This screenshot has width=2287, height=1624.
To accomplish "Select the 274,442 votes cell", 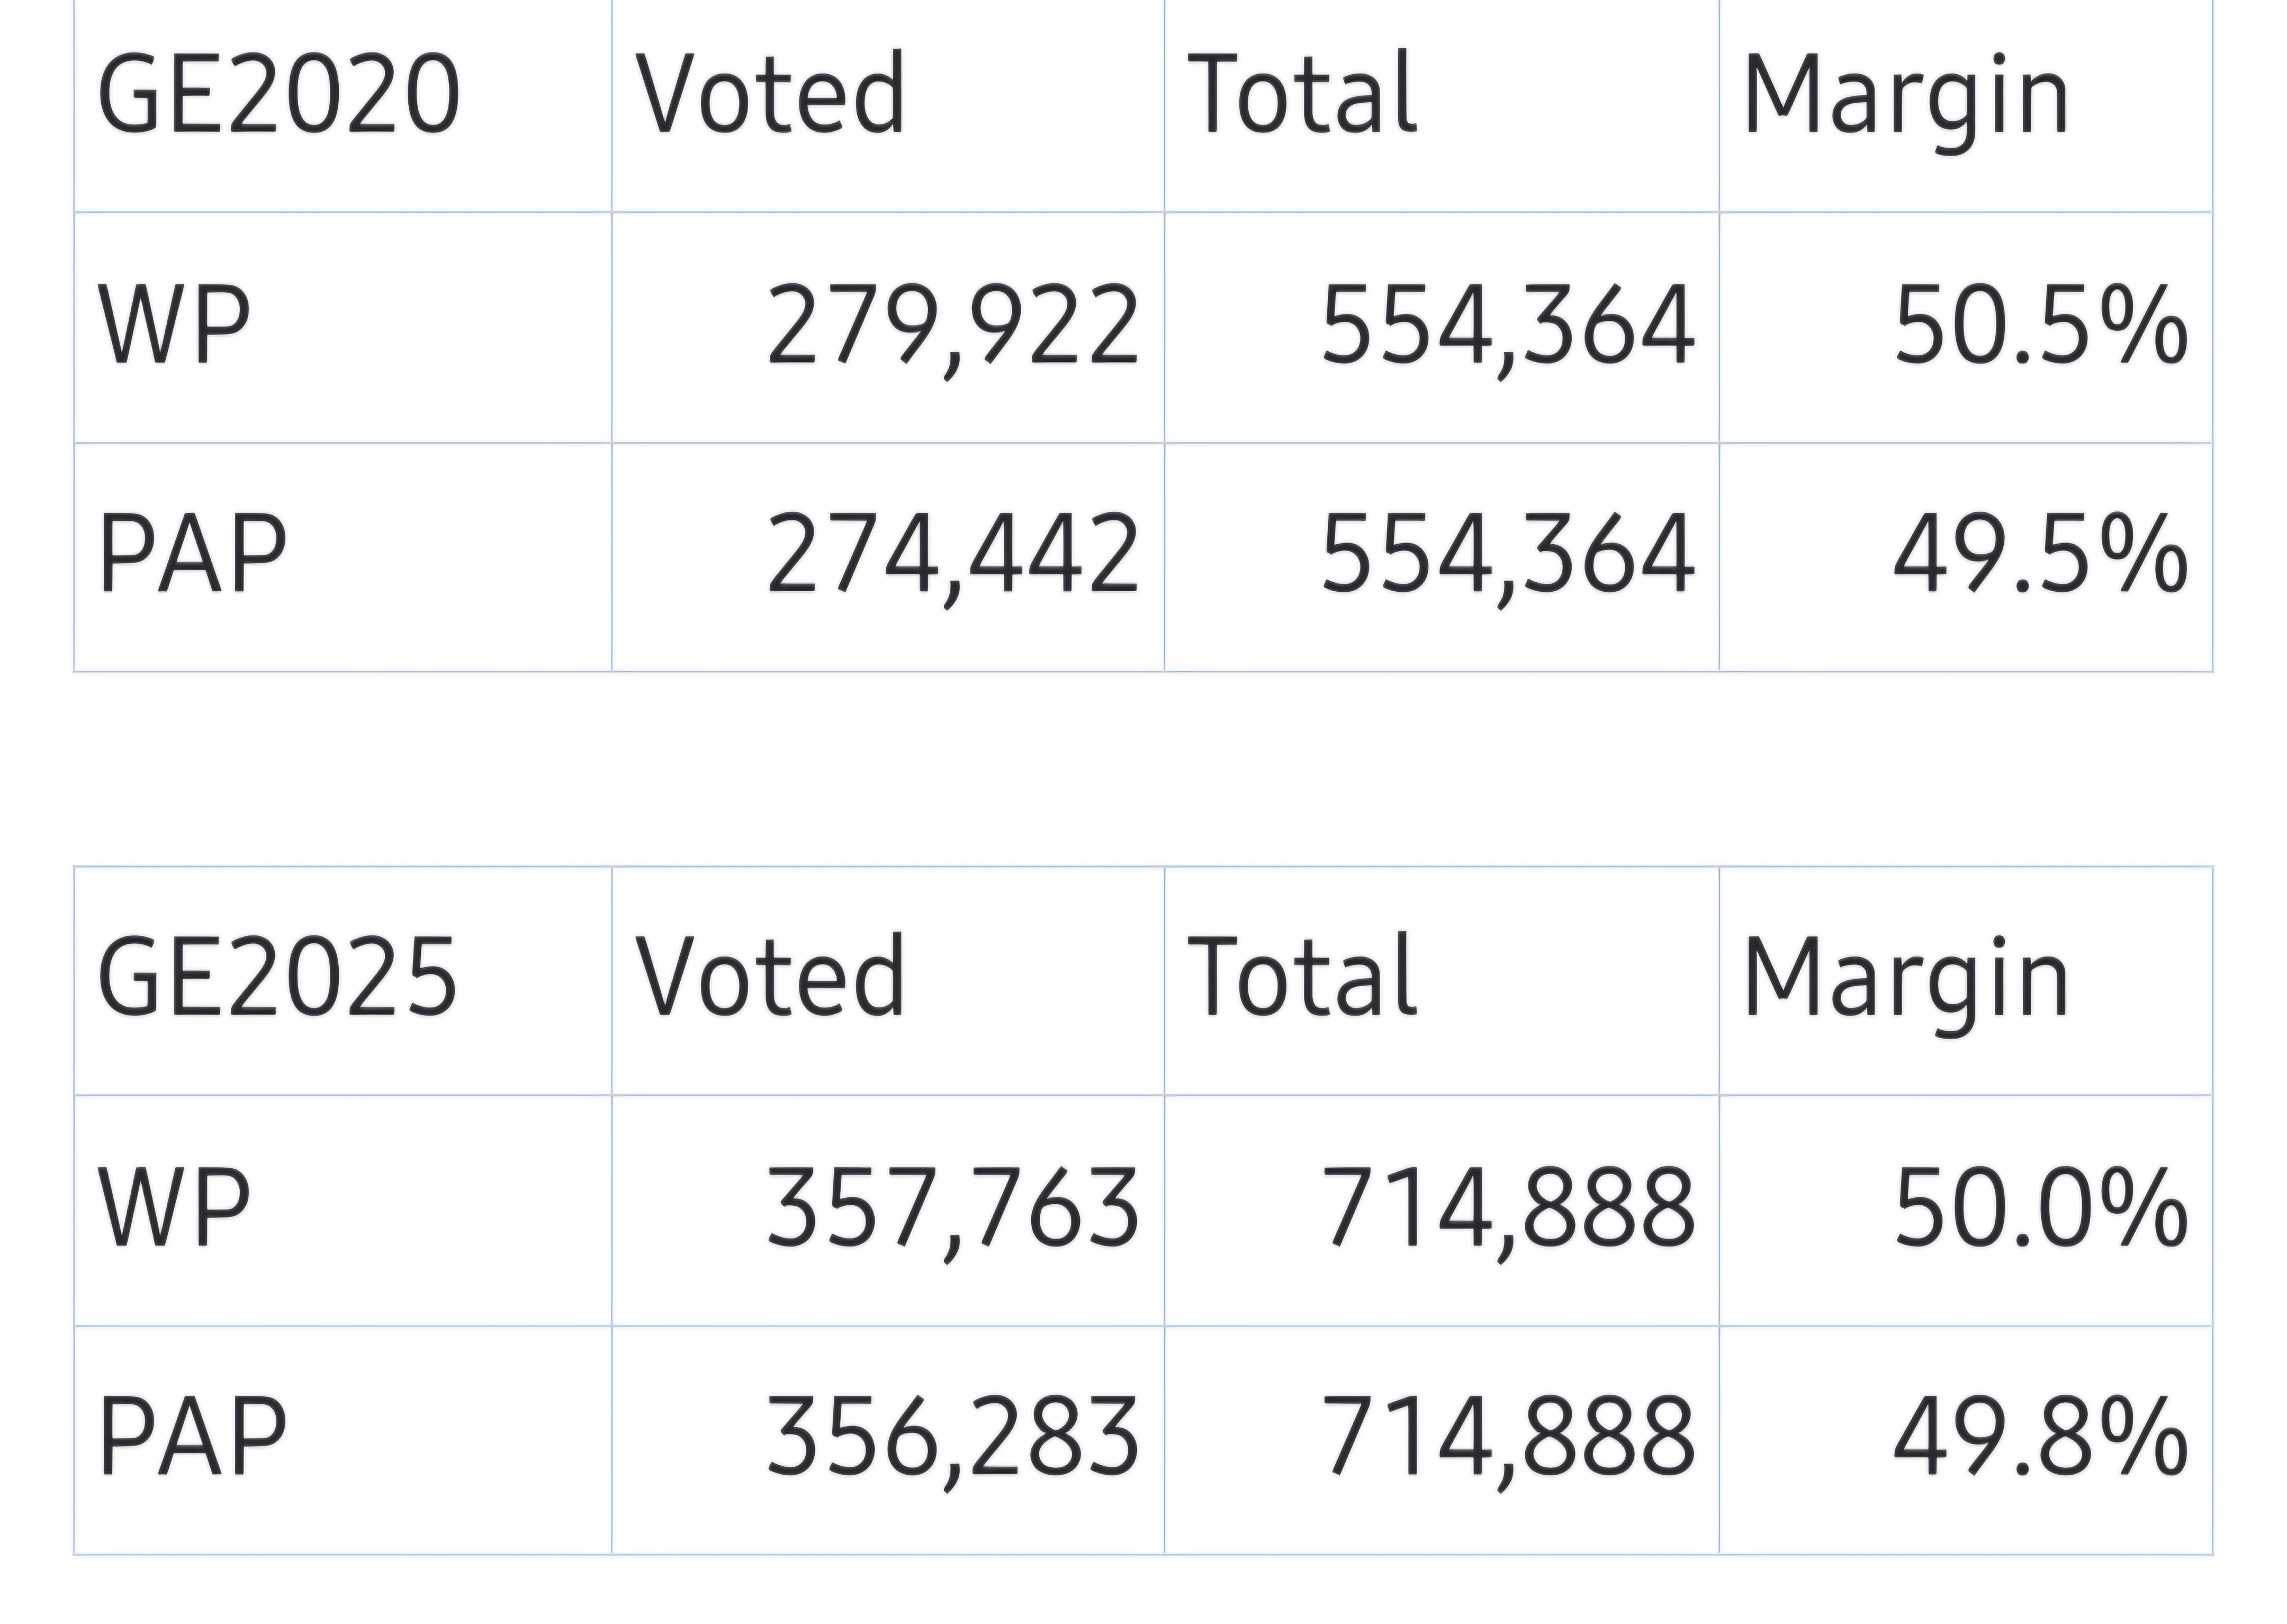I will (x=952, y=554).
